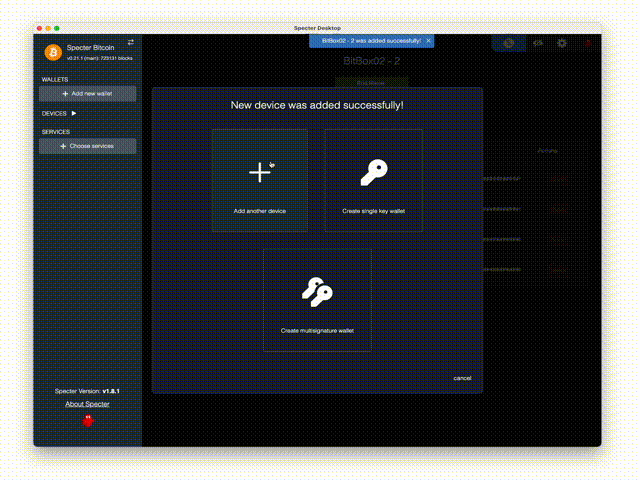Open the About Specter link
640x480 pixels.
point(87,404)
